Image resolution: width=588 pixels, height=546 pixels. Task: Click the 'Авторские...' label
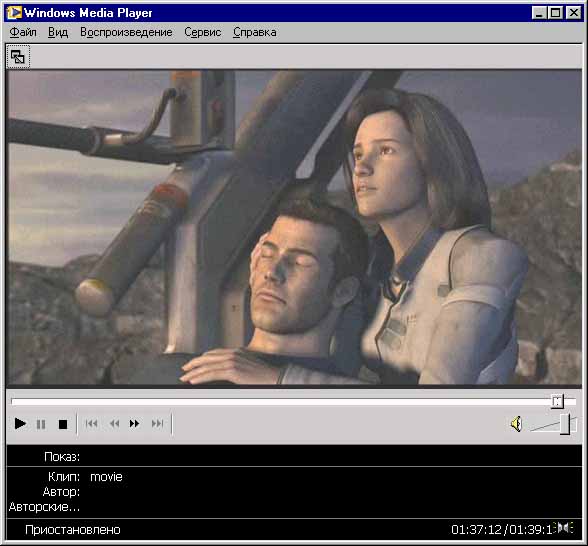(x=44, y=507)
